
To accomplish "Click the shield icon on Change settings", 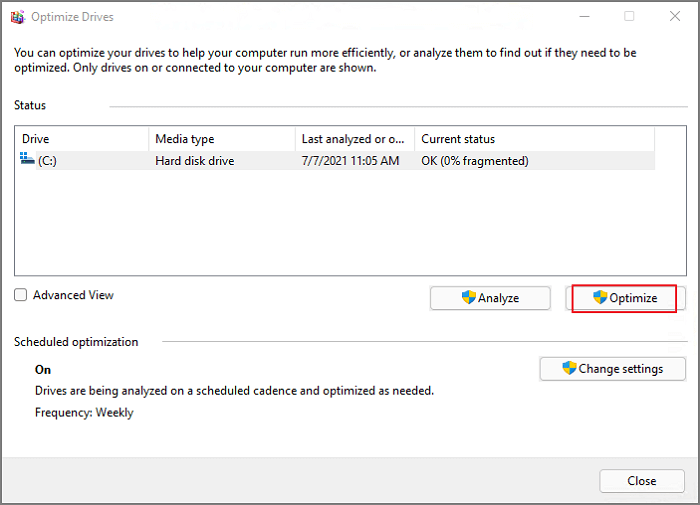I will click(x=569, y=369).
